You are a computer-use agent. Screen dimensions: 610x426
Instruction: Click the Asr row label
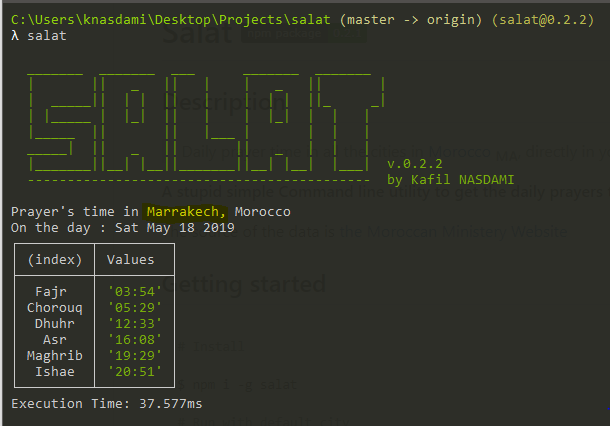[x=55, y=340]
